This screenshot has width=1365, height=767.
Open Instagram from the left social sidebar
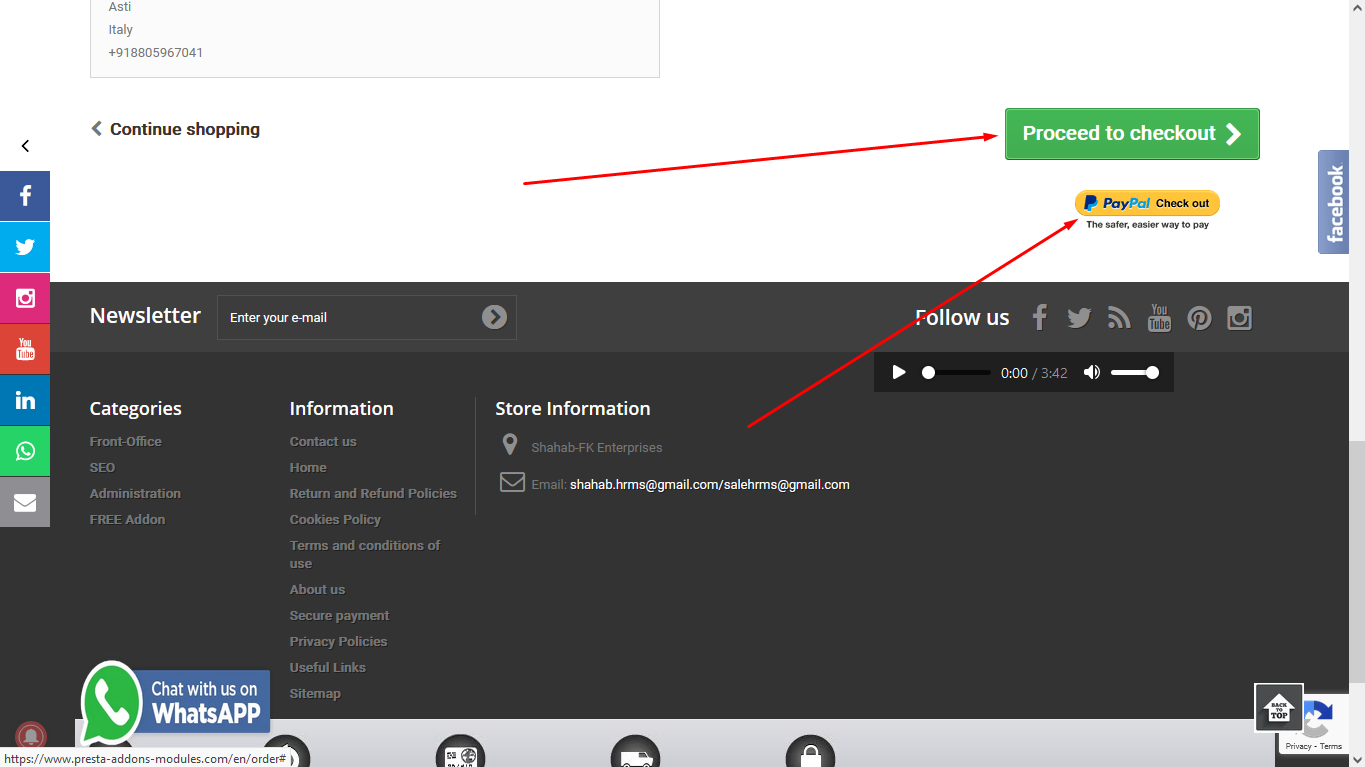25,298
